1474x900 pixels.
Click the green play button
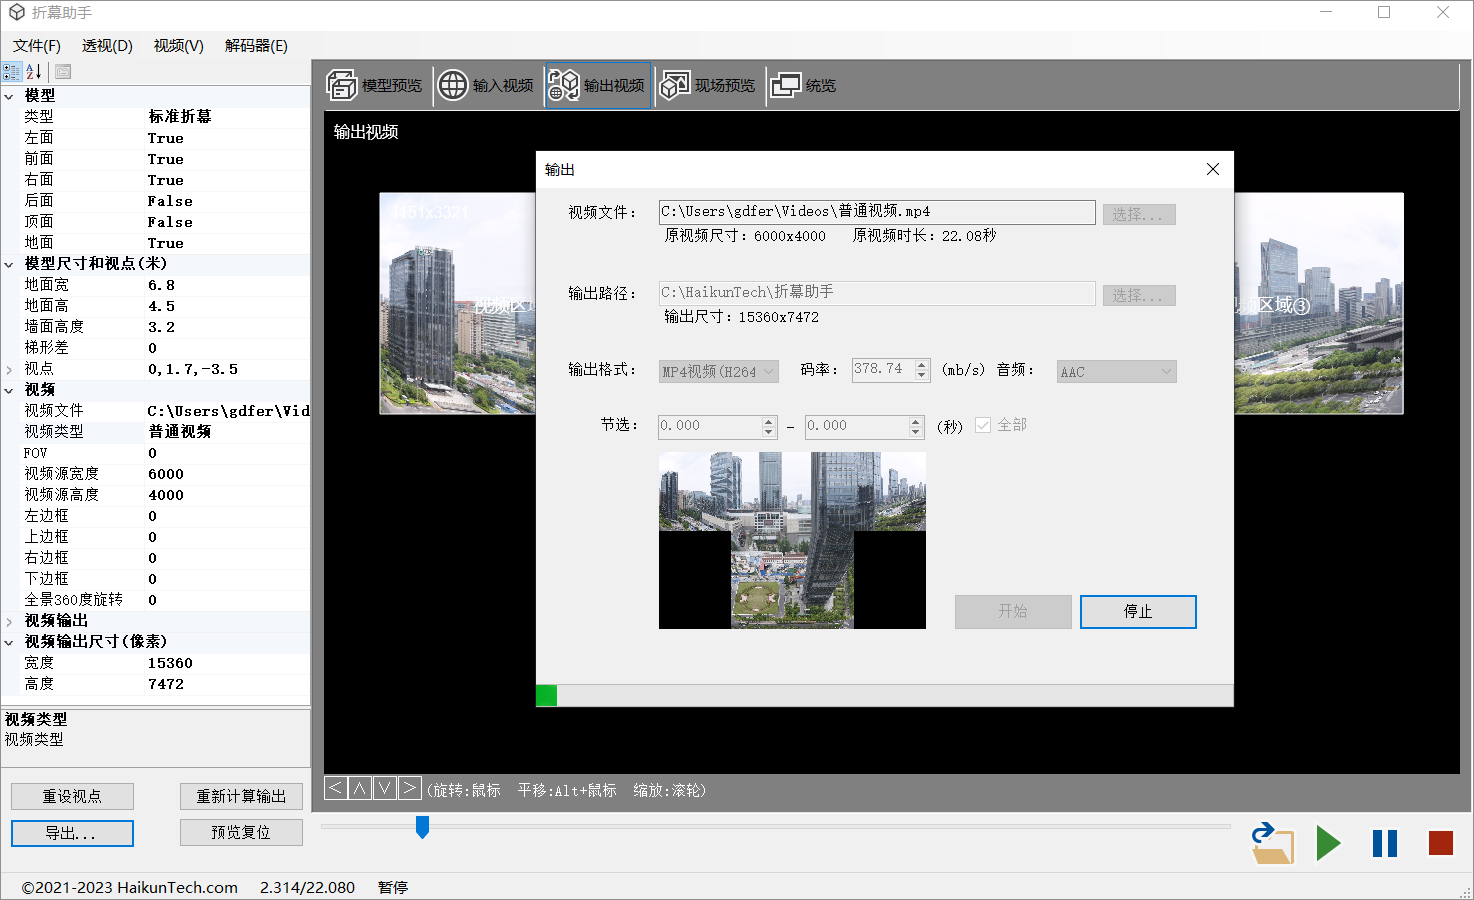[1328, 844]
